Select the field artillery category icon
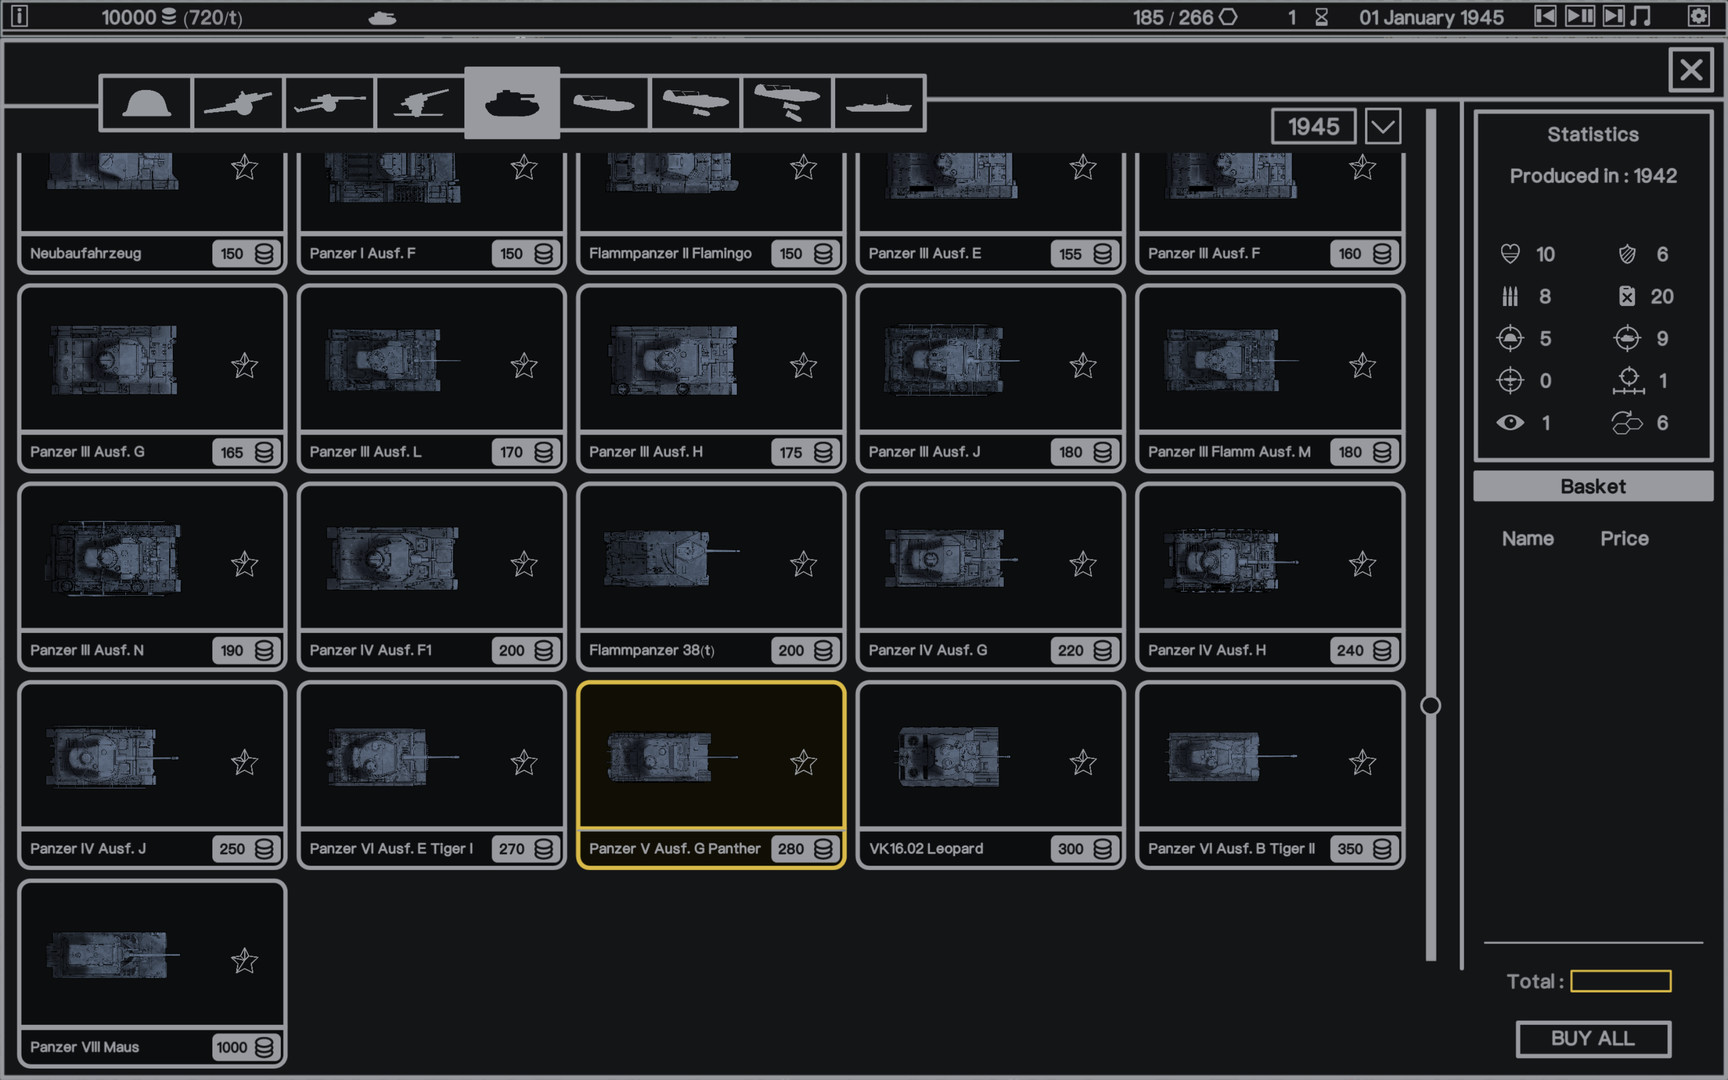This screenshot has height=1080, width=1728. 238,103
